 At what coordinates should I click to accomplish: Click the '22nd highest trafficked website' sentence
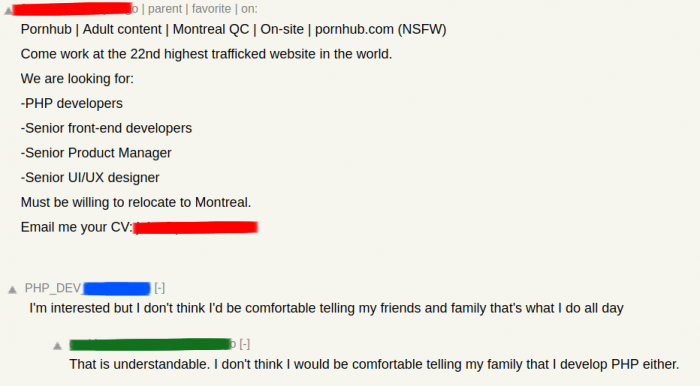[206, 54]
